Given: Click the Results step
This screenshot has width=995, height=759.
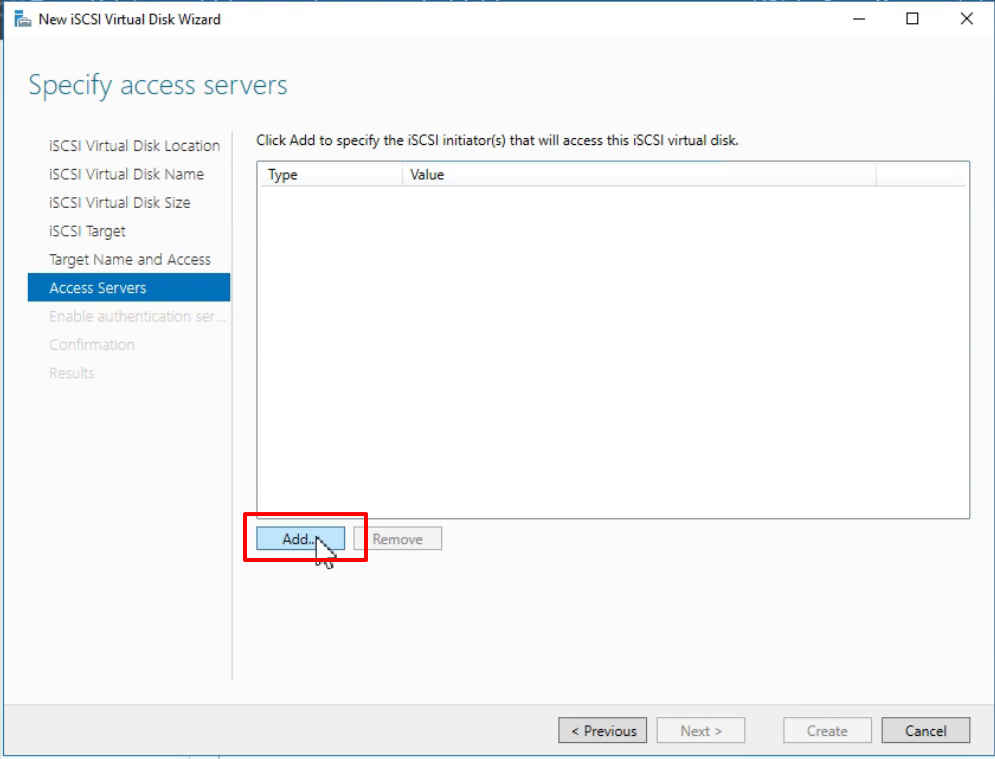Looking at the screenshot, I should pos(71,373).
